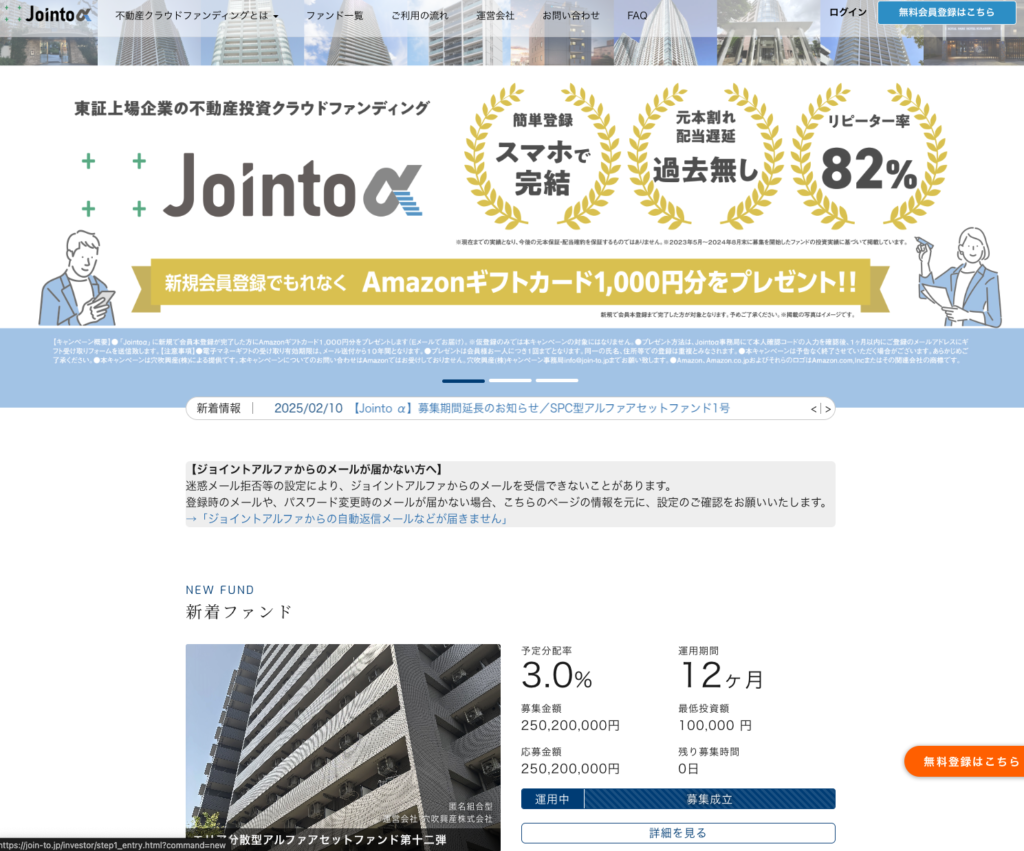Click the 詳細を見る button
The height and width of the screenshot is (851, 1024).
pos(677,833)
